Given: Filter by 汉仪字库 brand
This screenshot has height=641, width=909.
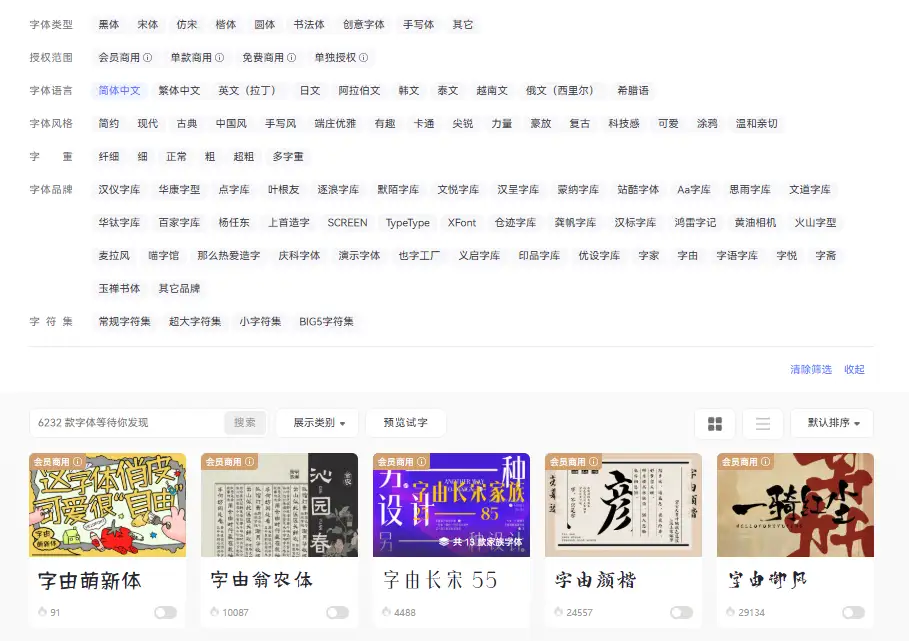Looking at the screenshot, I should (119, 190).
